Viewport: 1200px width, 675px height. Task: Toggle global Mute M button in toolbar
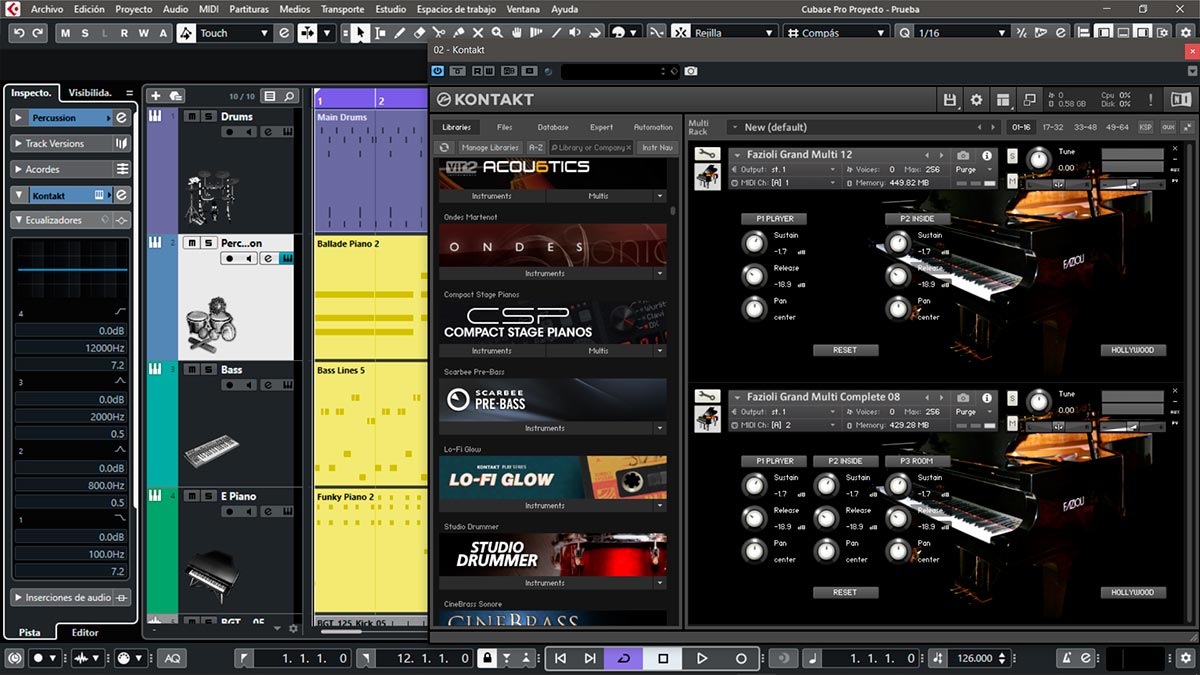66,33
